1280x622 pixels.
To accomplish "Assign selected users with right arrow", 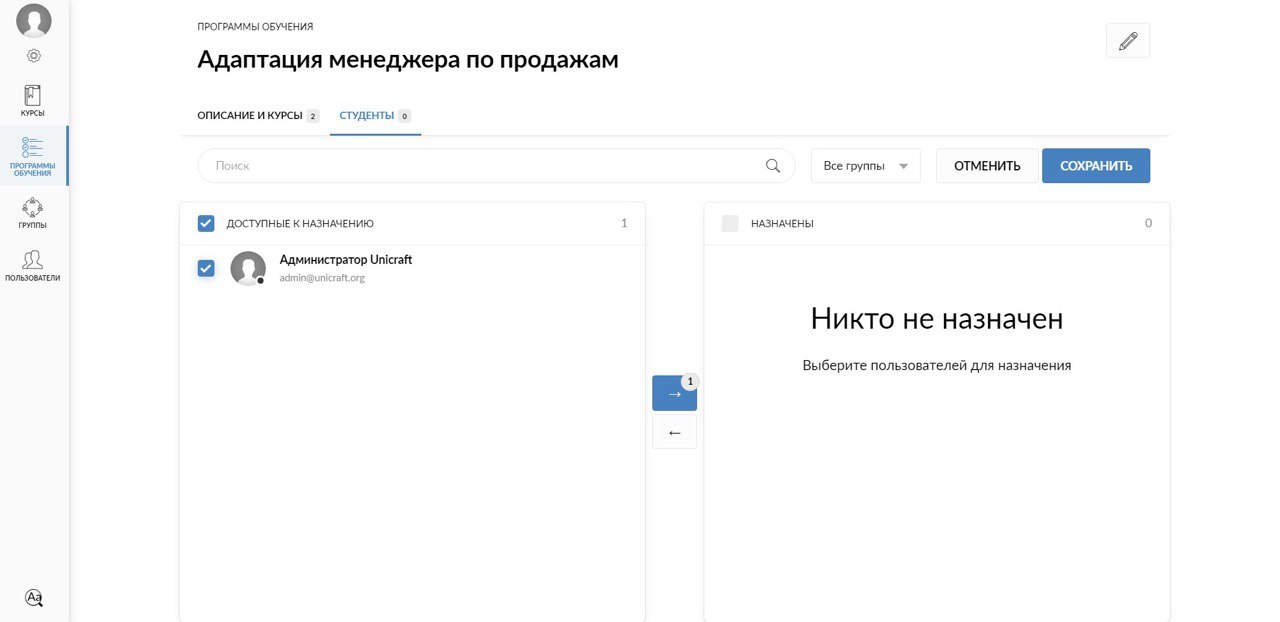I will (x=674, y=394).
